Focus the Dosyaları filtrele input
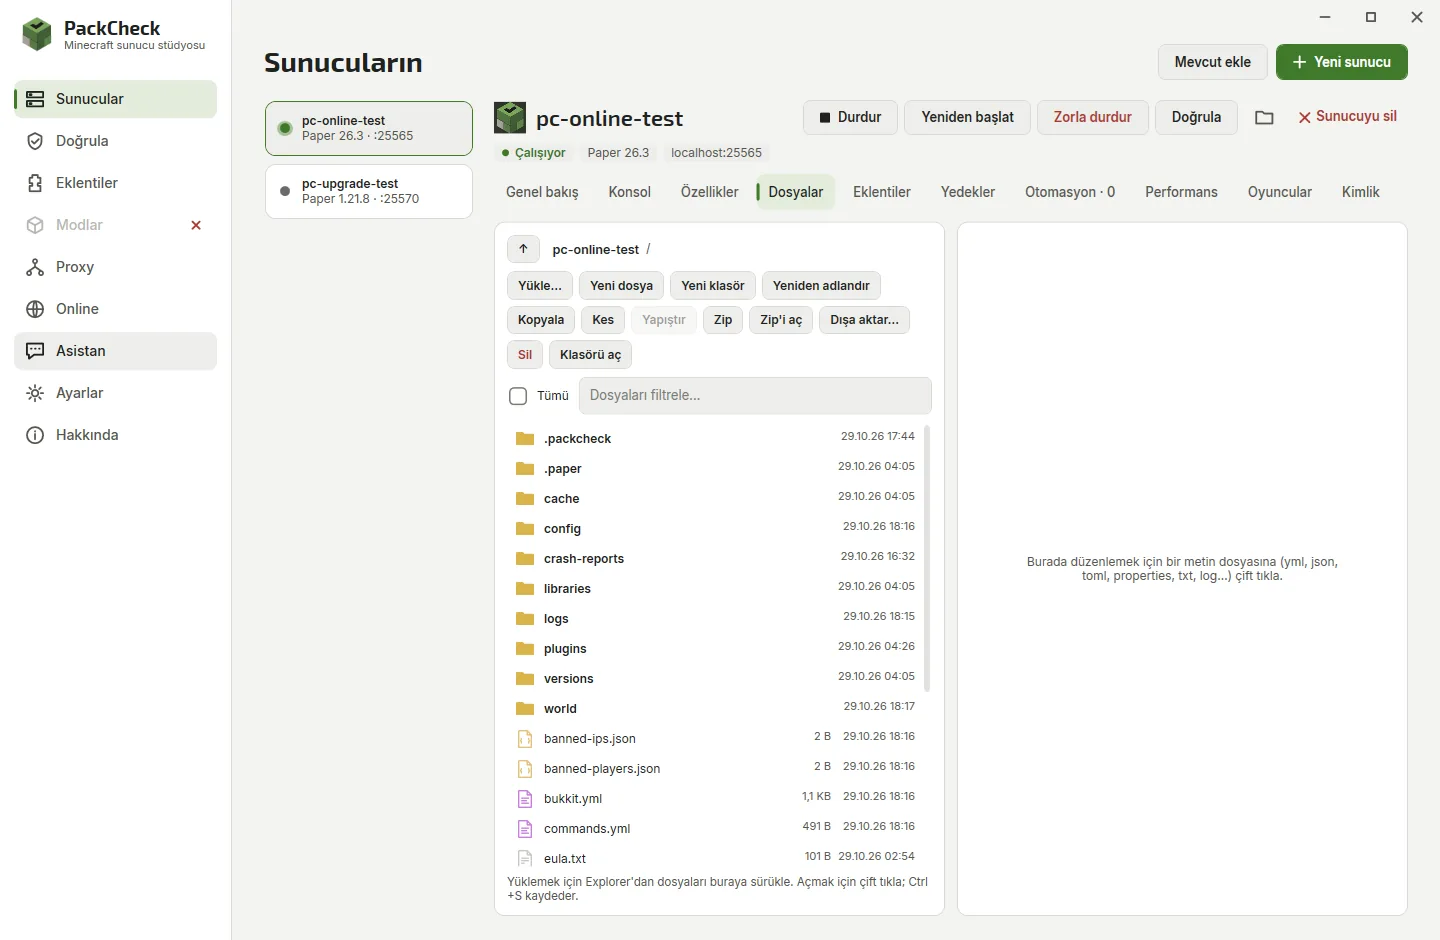Screen dimensions: 1440x940 [755, 396]
